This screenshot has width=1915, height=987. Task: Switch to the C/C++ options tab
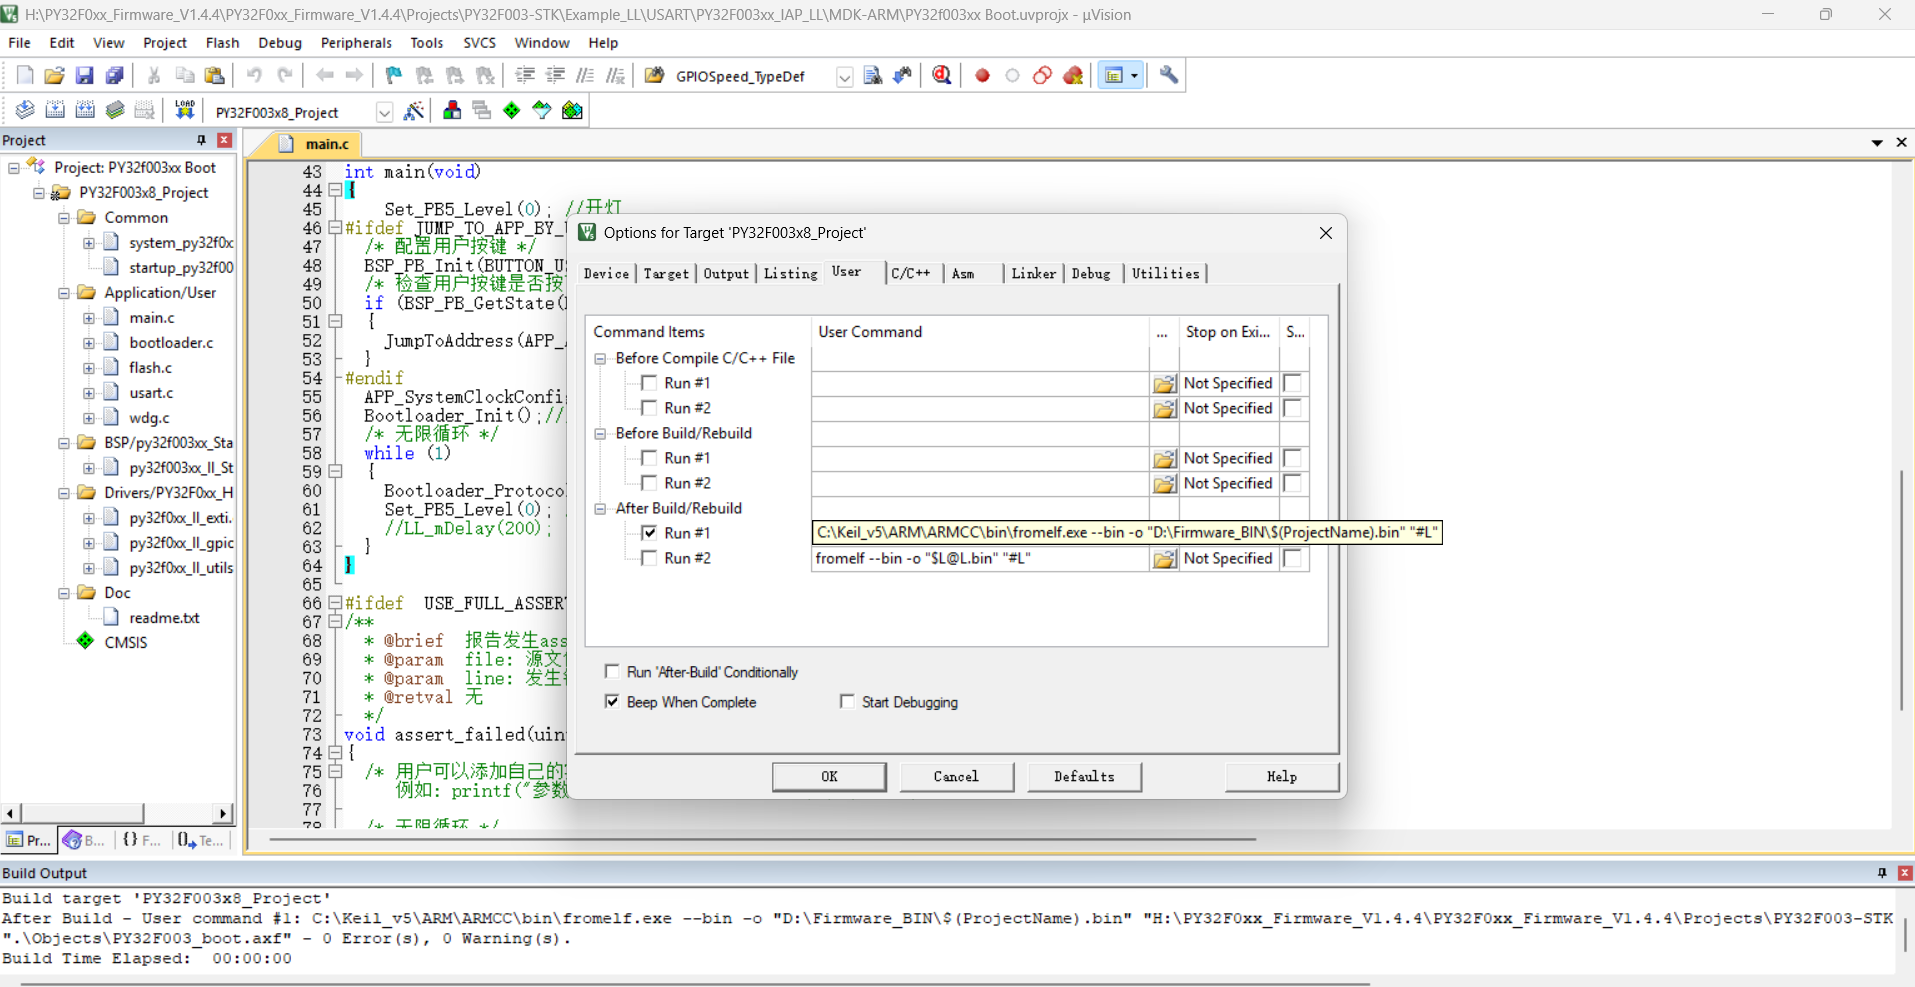tap(911, 273)
